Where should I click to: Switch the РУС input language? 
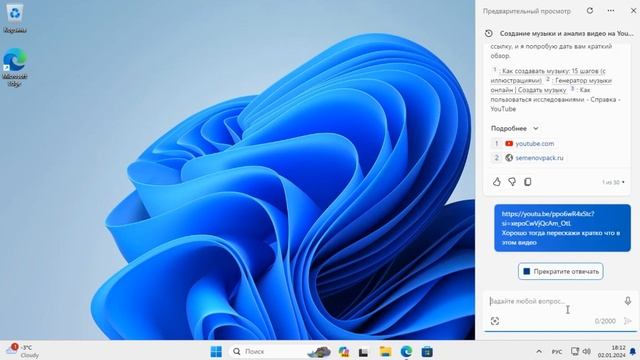click(557, 352)
